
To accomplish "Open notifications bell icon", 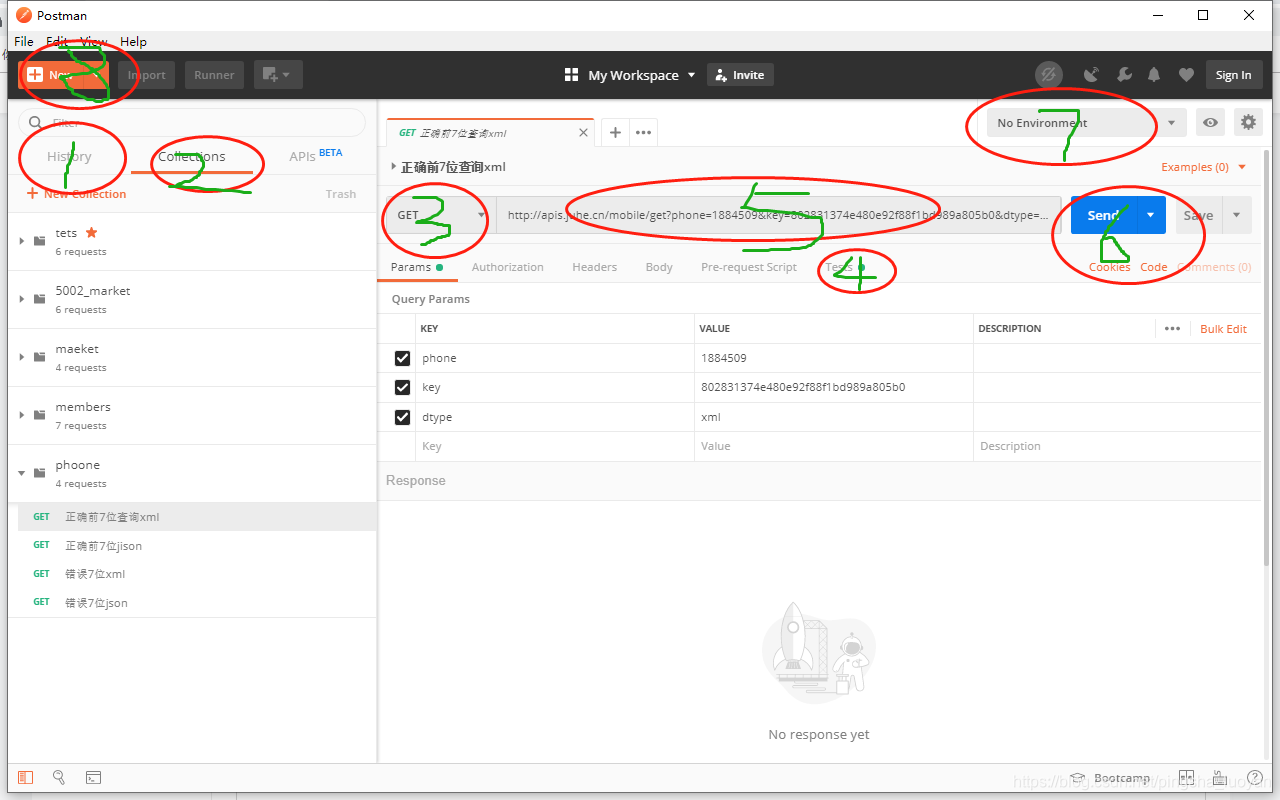I will (x=1154, y=75).
